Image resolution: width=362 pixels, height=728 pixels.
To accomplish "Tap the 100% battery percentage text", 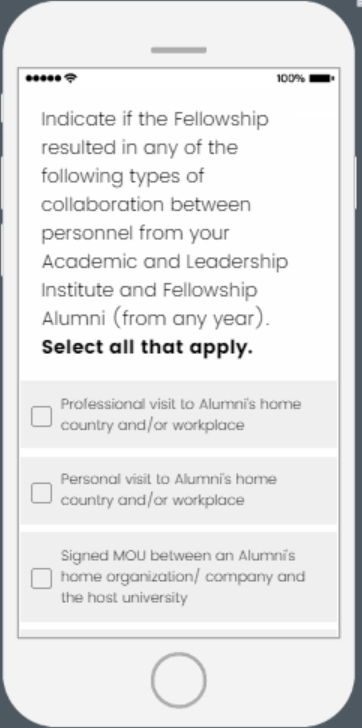I will [x=291, y=78].
